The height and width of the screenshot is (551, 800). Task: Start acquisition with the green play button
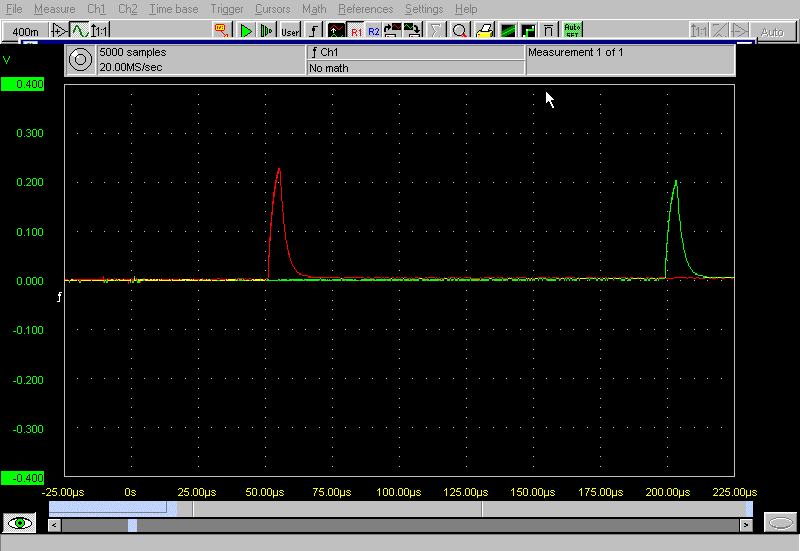click(247, 31)
